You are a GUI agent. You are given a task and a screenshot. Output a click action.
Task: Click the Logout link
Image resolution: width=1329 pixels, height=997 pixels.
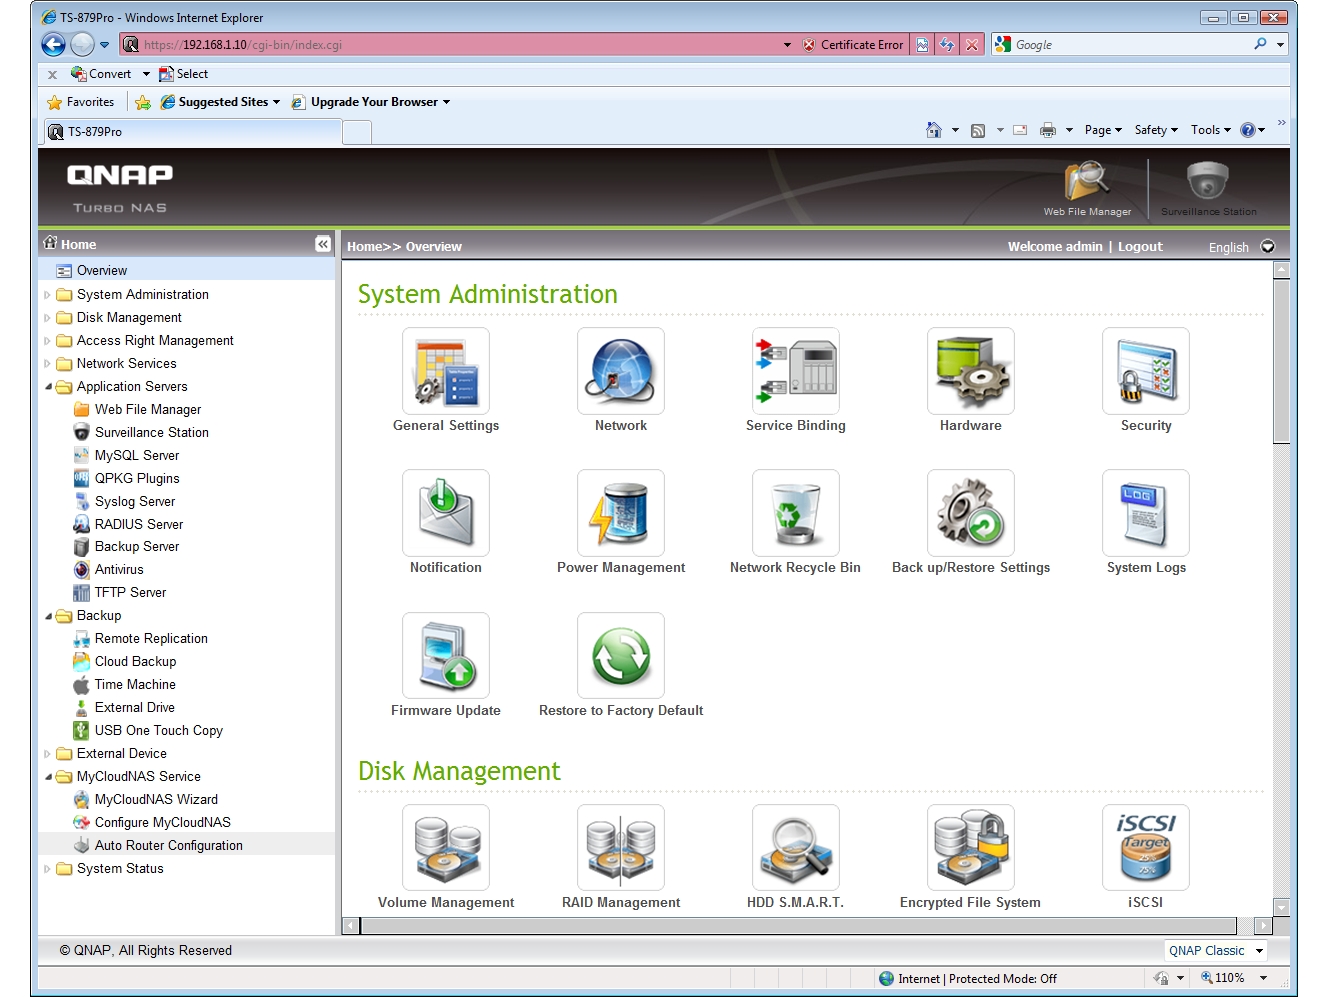click(x=1140, y=247)
